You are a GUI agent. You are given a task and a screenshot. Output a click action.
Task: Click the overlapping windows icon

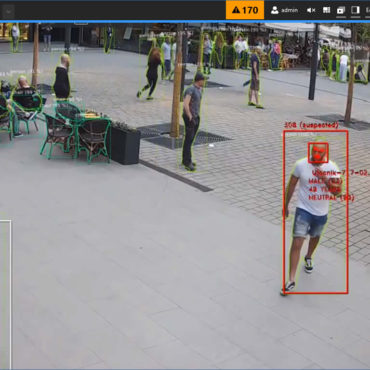(x=341, y=10)
